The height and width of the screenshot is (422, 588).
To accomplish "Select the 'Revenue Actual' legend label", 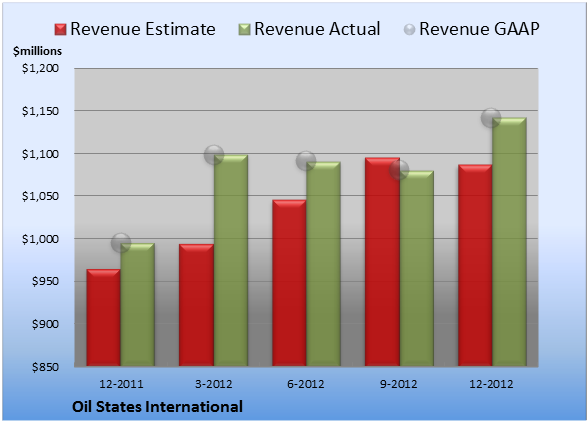I will click(x=317, y=29).
